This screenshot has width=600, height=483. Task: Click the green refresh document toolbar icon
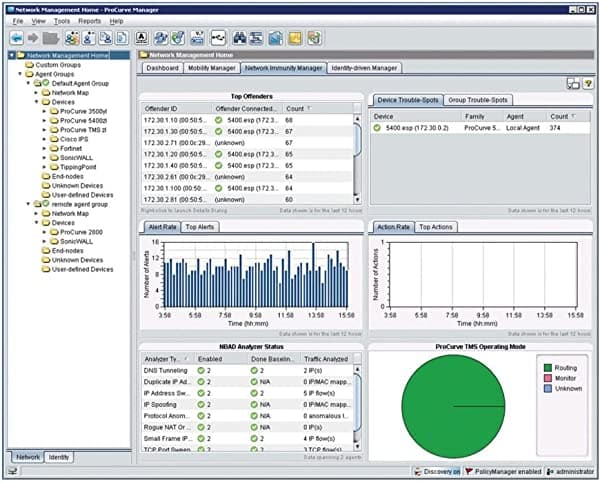pos(314,38)
